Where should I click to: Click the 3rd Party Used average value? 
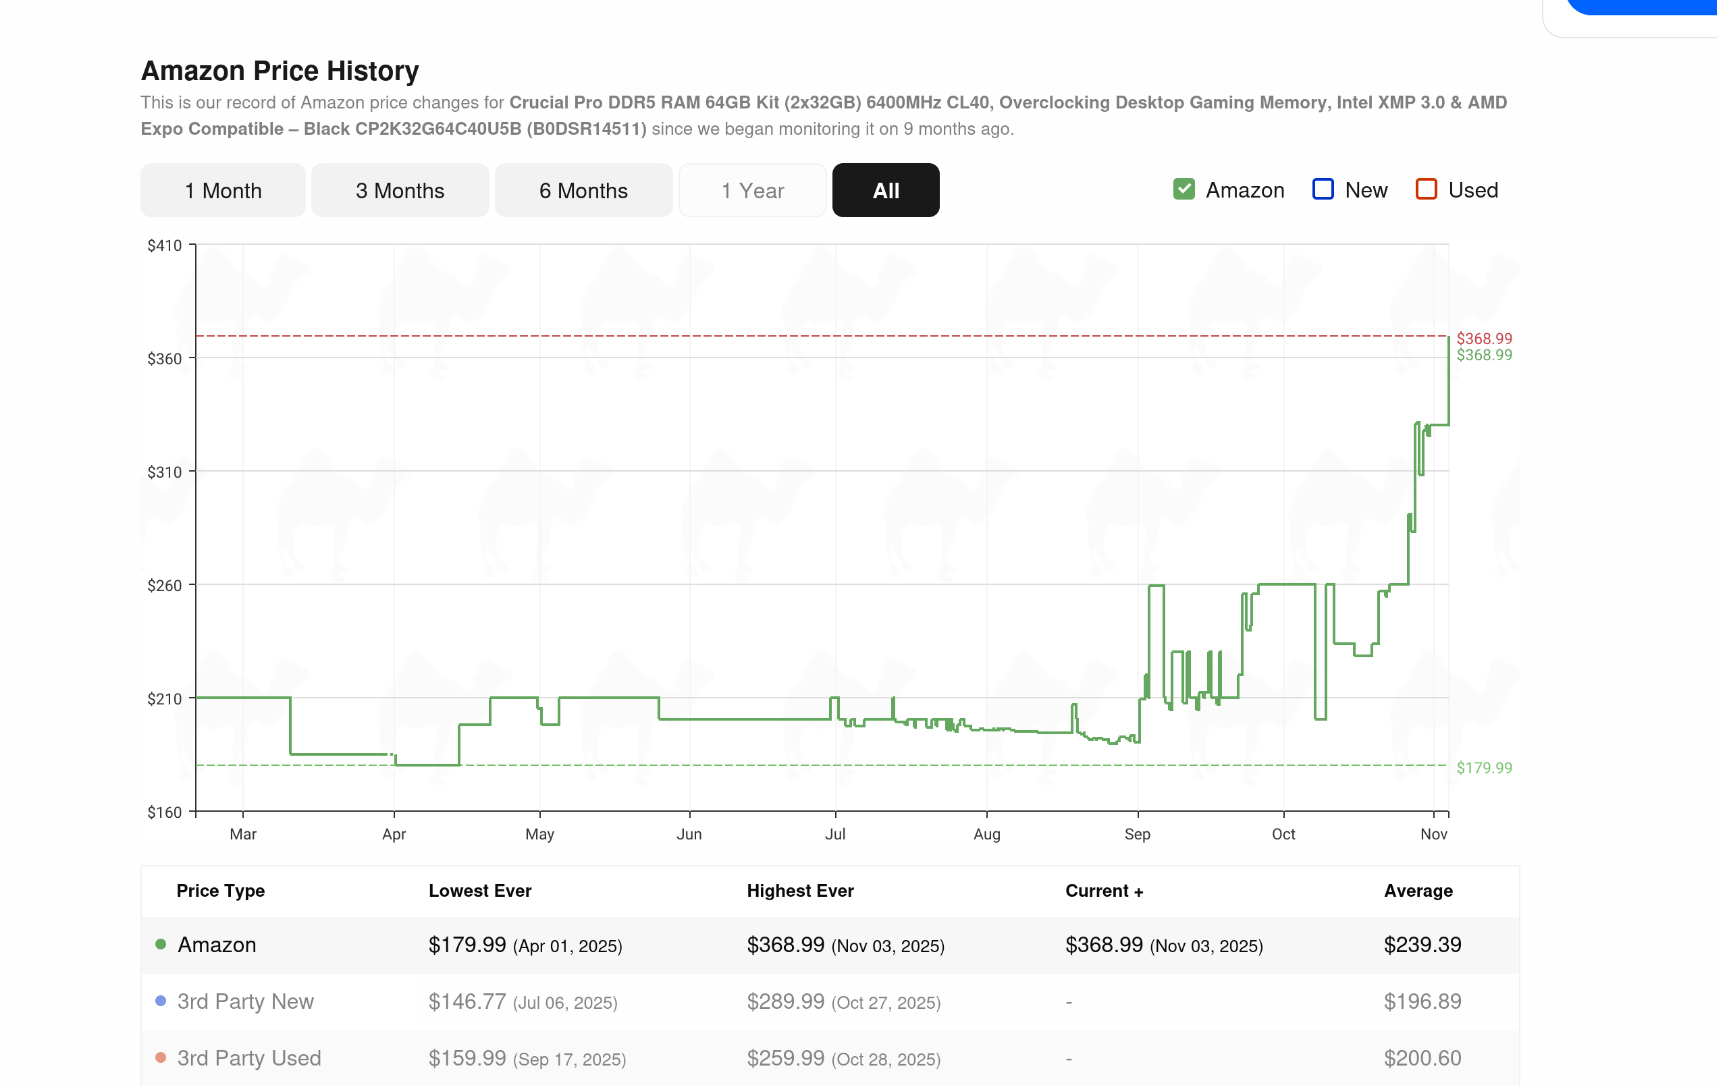[x=1421, y=1057]
